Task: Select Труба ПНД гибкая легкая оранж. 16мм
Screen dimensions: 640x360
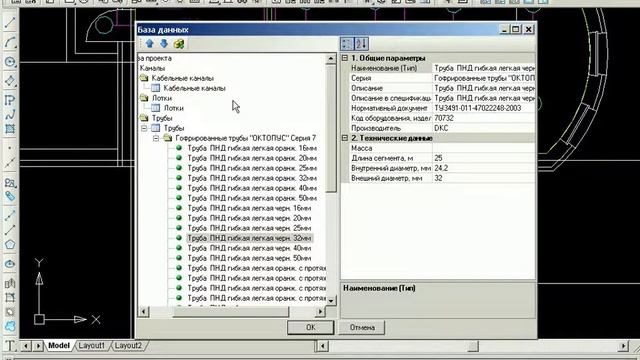Action: pyautogui.click(x=252, y=148)
